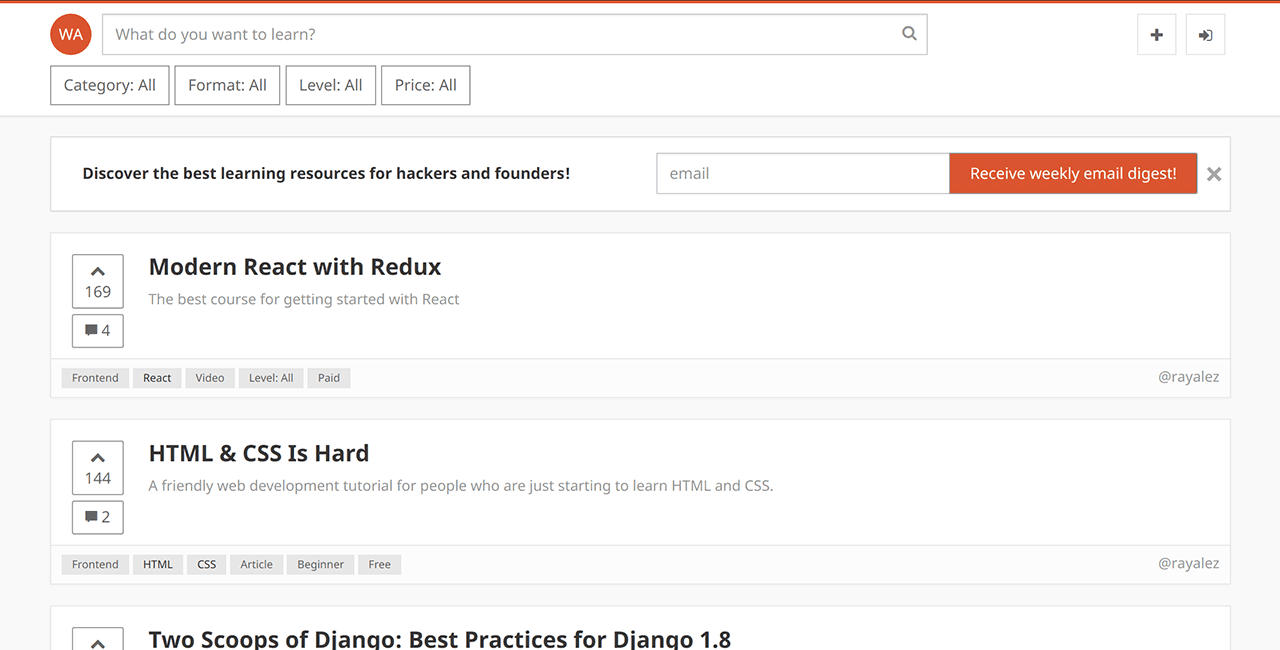Open Two Scoops of Django title
This screenshot has height=650, width=1280.
(x=440, y=638)
